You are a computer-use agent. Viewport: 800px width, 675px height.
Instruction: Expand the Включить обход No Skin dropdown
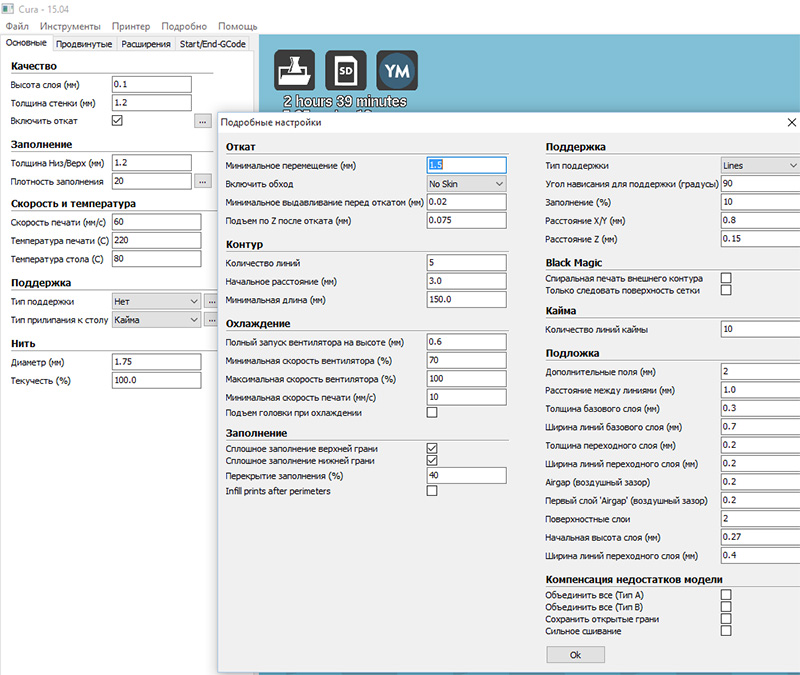pos(466,184)
